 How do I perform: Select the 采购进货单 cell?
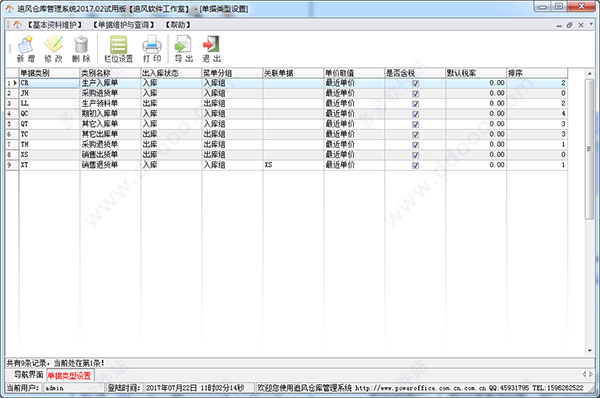(110, 93)
